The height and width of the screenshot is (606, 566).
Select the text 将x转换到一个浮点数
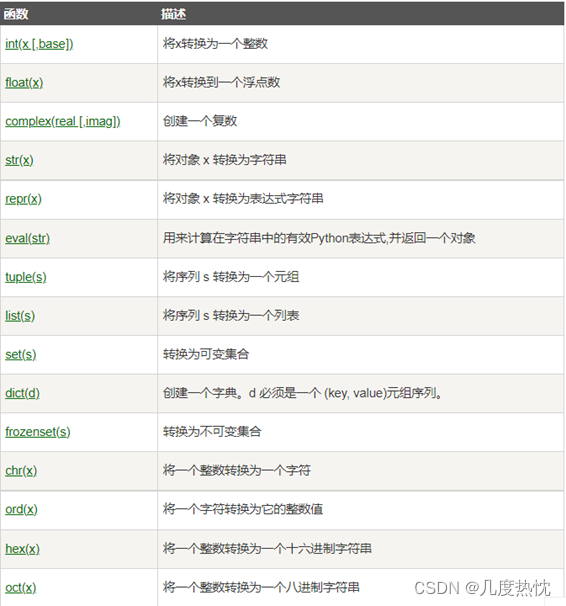tap(221, 82)
